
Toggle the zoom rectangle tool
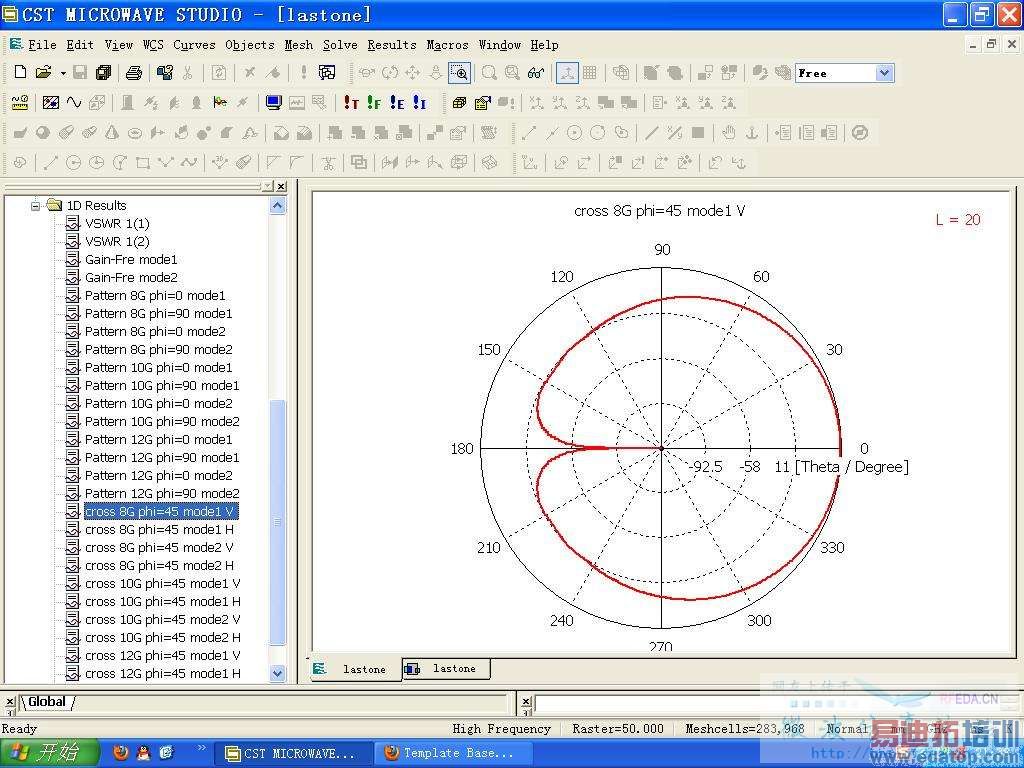pos(459,72)
